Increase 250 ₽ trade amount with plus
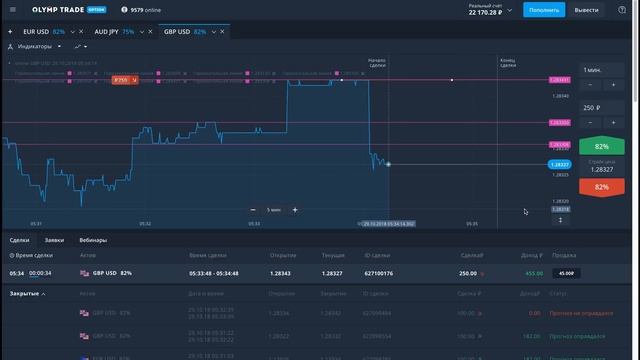Viewport: 640px width, 360px height. [x=613, y=122]
